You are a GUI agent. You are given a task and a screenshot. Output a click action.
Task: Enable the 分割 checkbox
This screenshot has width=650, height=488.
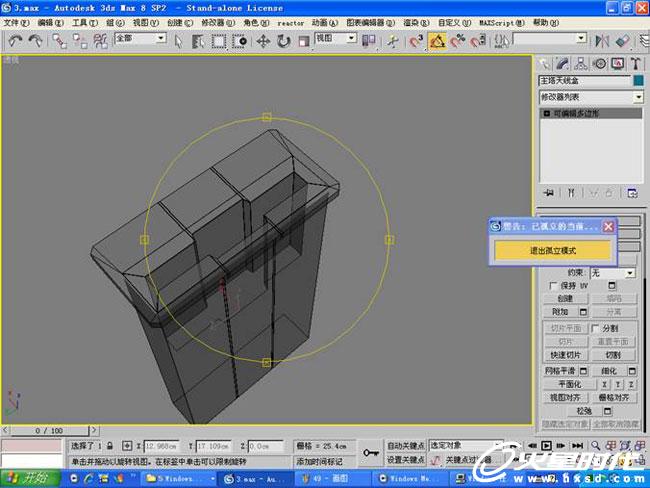click(595, 328)
